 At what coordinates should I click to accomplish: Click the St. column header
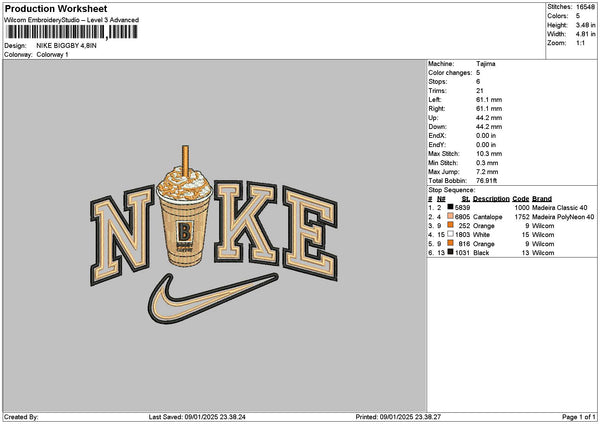tap(466, 199)
